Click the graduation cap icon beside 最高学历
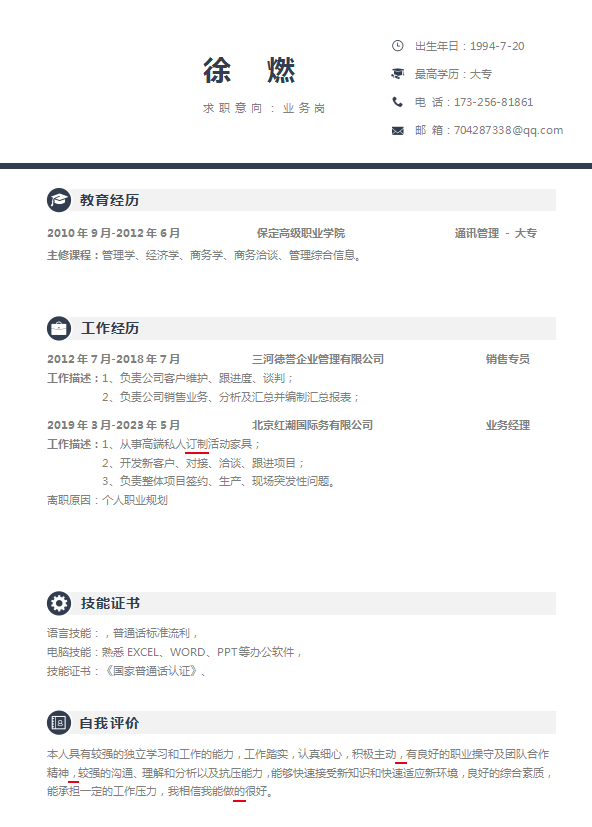The height and width of the screenshot is (827, 592). point(397,74)
